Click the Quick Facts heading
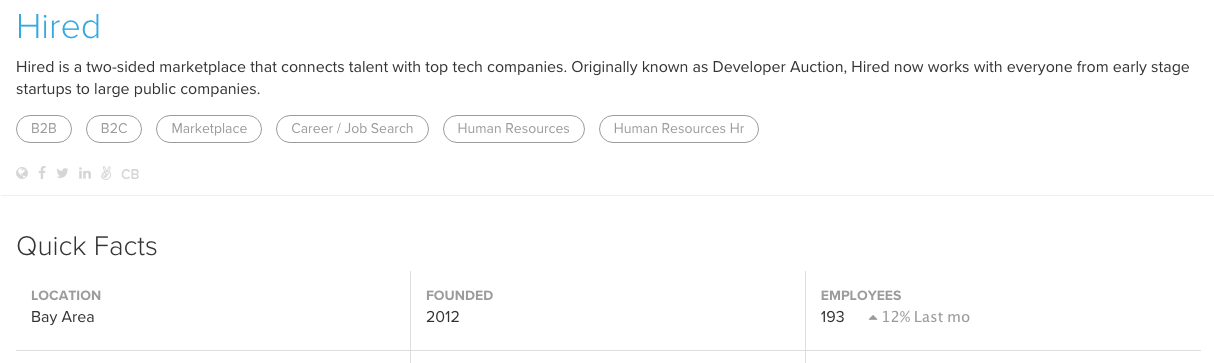Screen dimensions: 1214x363 [x=87, y=246]
